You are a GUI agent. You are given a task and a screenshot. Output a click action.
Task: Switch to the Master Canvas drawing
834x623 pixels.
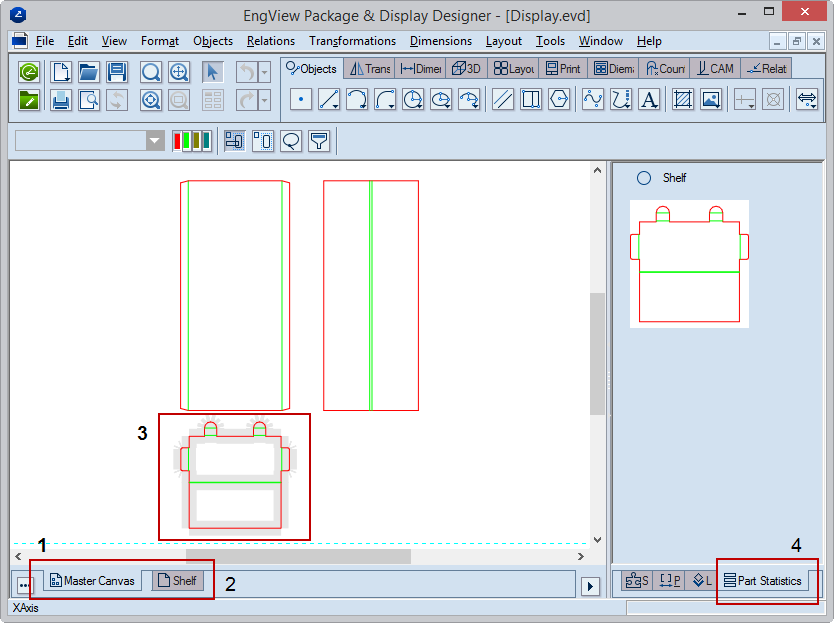tap(92, 581)
